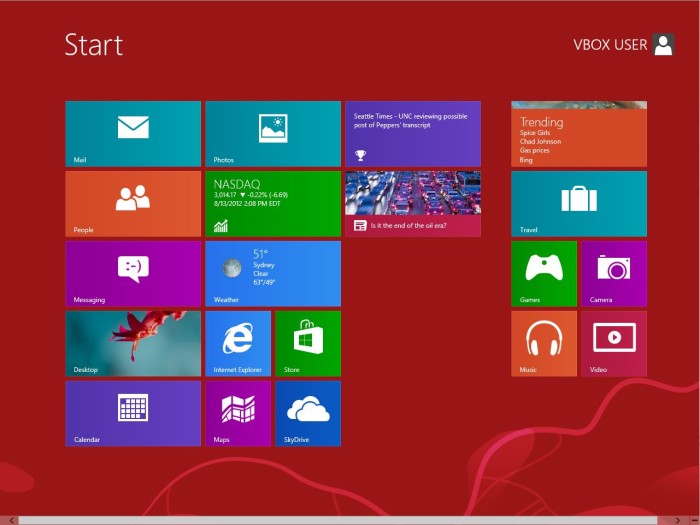The width and height of the screenshot is (700, 525).
Task: Open the Mail tile
Action: coord(133,134)
